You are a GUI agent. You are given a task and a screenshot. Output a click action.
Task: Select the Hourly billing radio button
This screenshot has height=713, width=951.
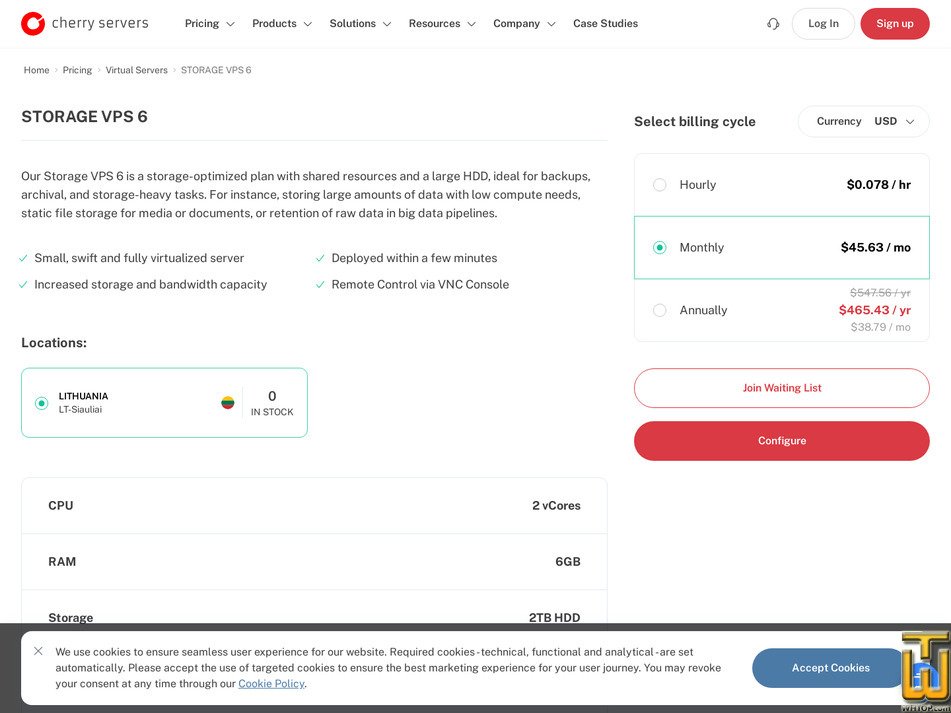click(659, 185)
